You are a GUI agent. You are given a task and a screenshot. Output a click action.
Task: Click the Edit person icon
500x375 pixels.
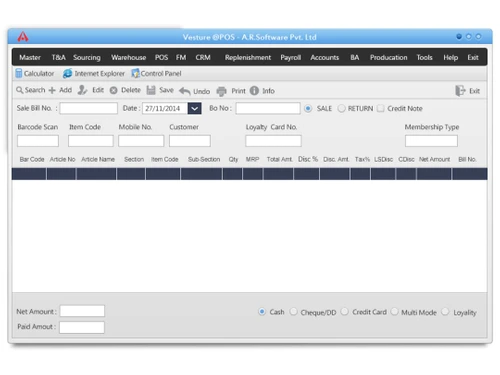coord(82,90)
